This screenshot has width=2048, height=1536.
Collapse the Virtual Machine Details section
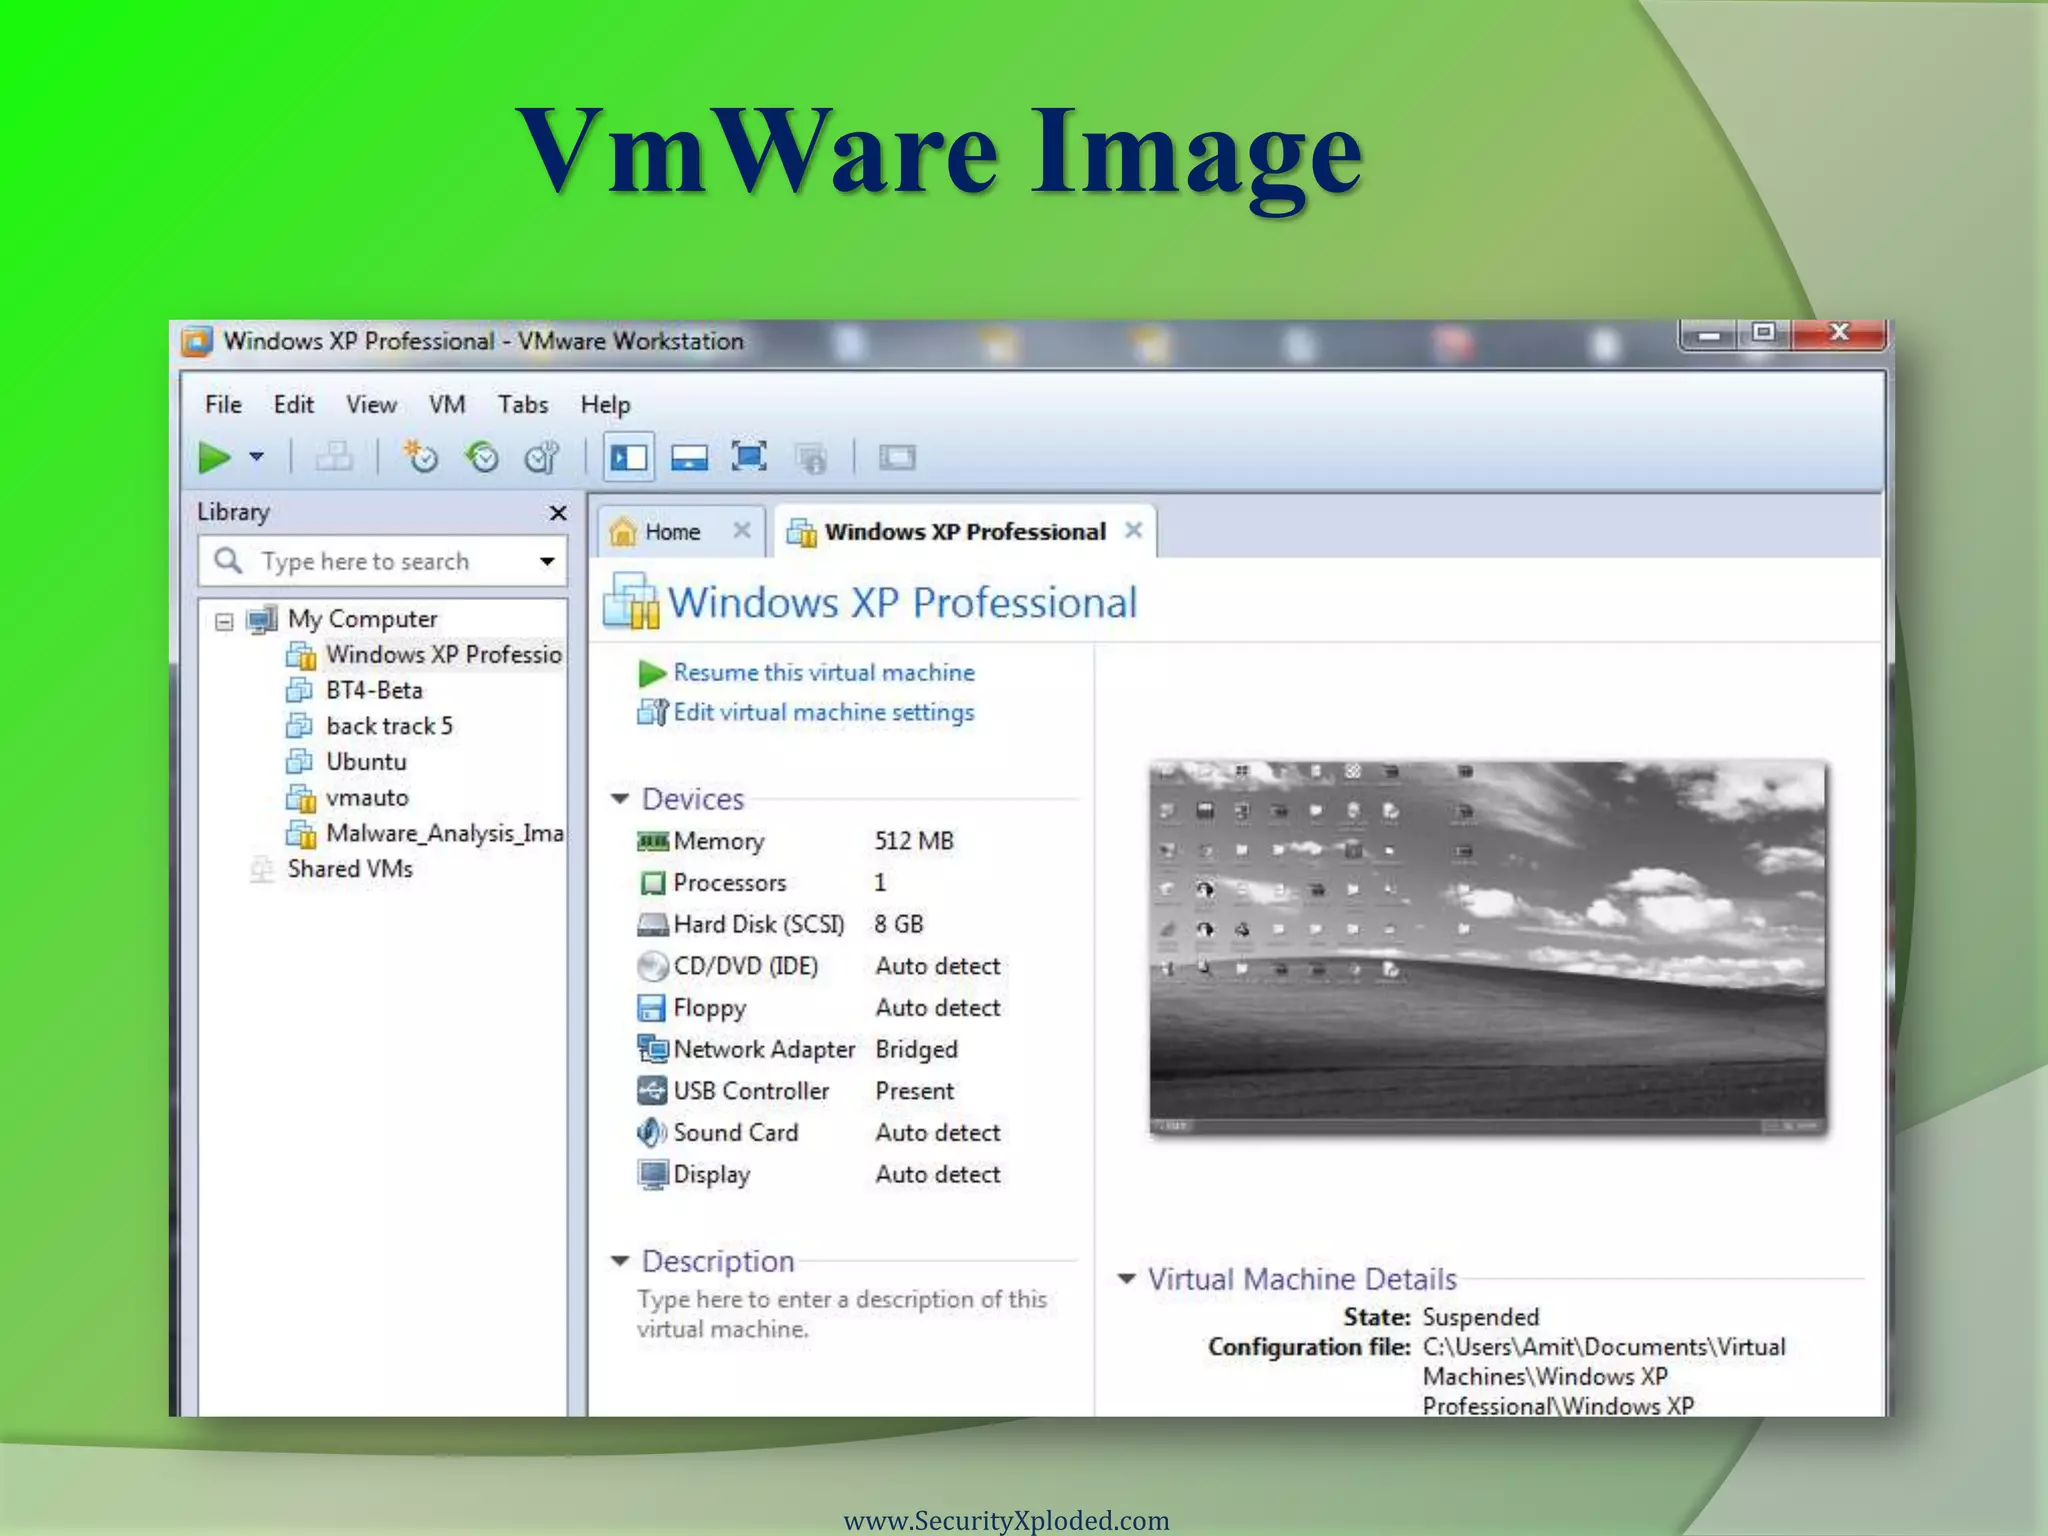click(x=1126, y=1279)
